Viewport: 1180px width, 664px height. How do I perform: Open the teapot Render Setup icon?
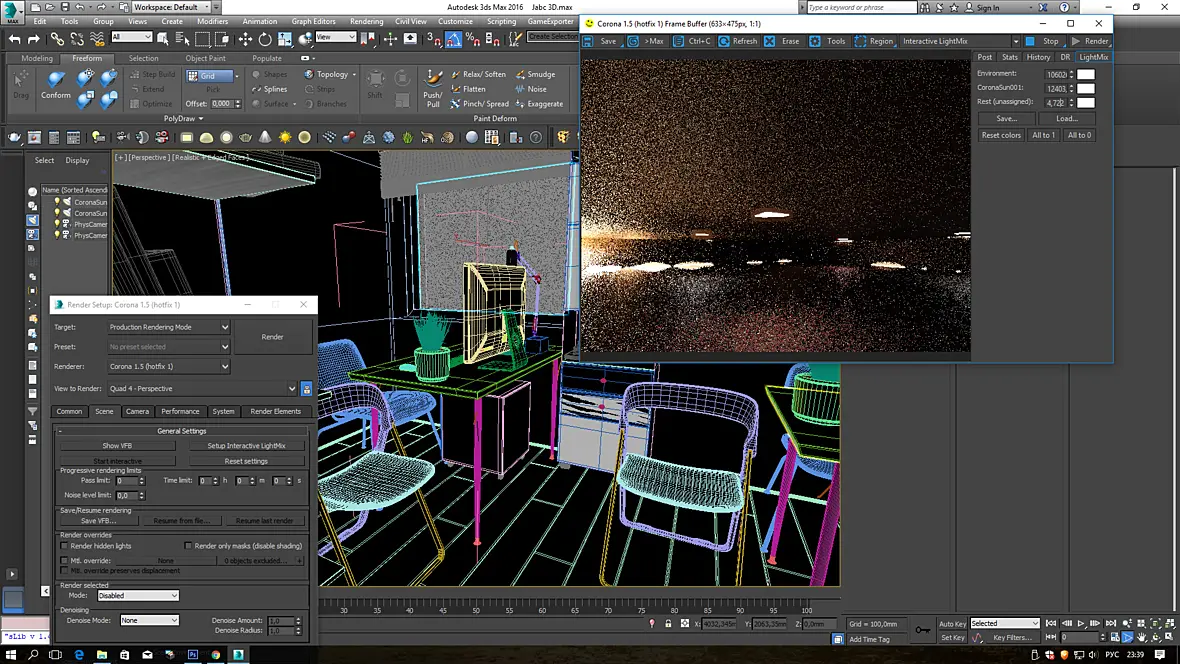pyautogui.click(x=14, y=138)
